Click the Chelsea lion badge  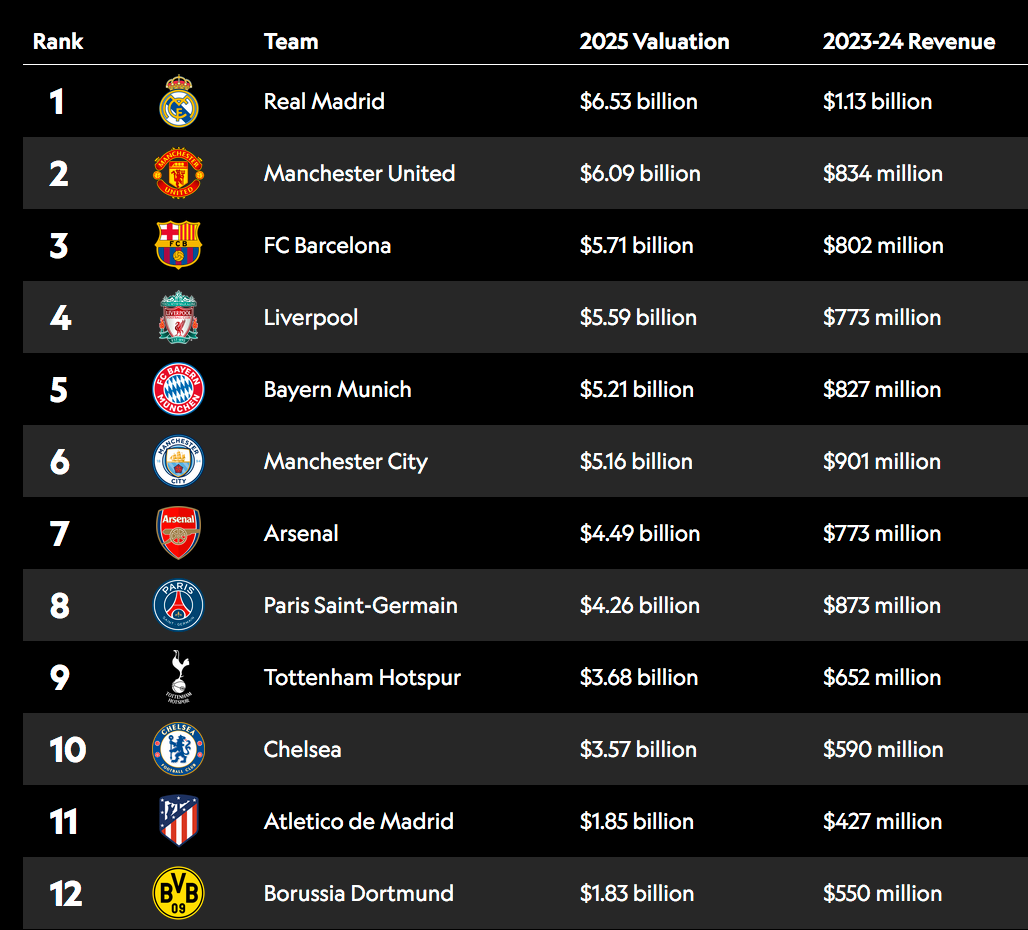pyautogui.click(x=178, y=749)
